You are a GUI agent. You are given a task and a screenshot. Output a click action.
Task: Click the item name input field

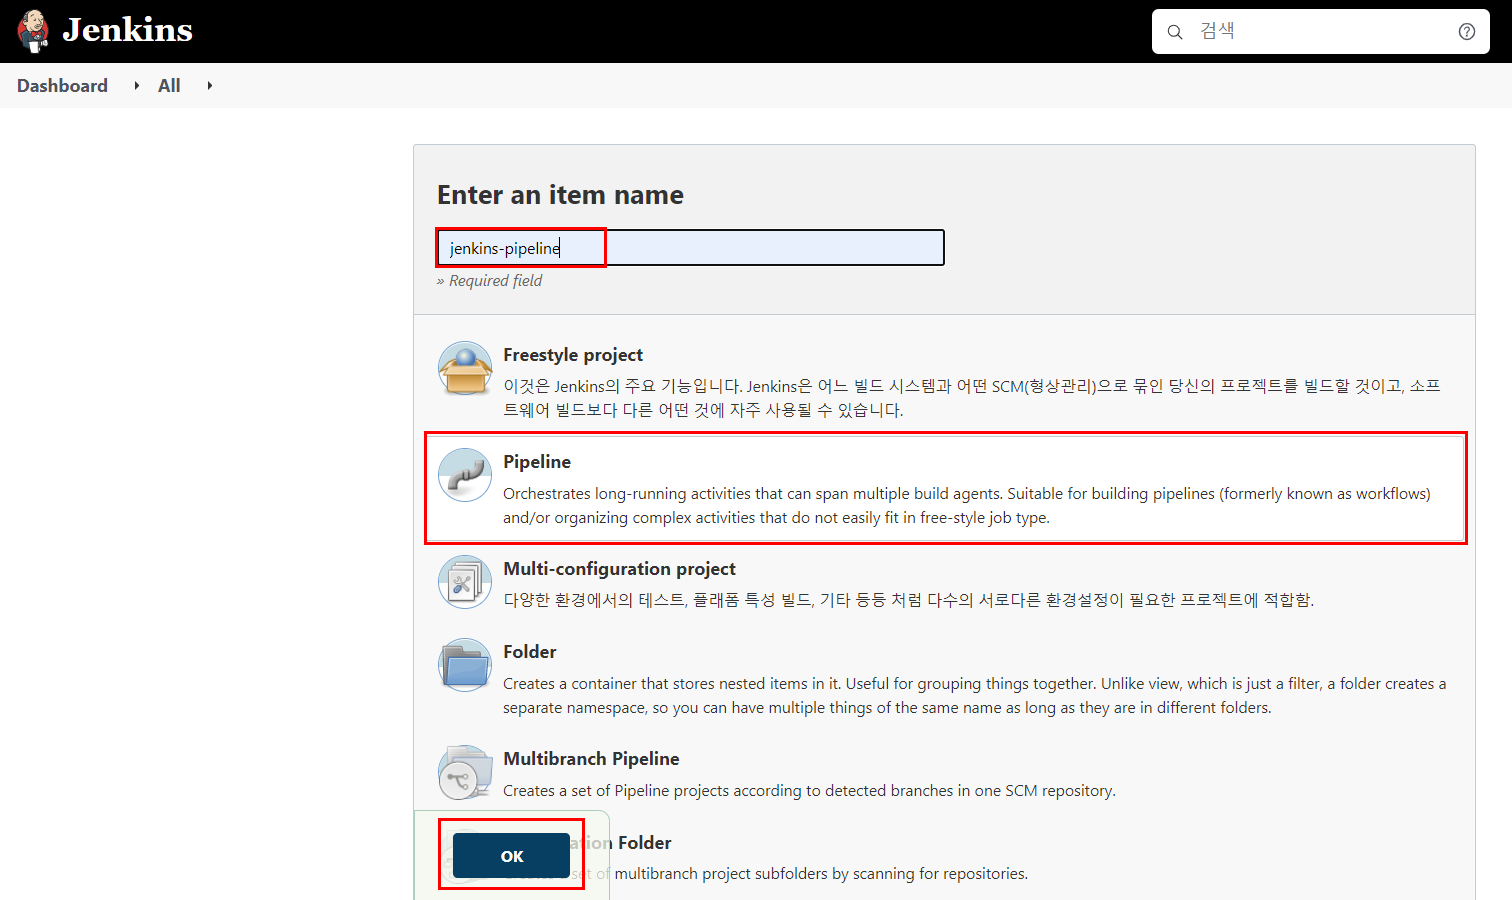(x=690, y=248)
